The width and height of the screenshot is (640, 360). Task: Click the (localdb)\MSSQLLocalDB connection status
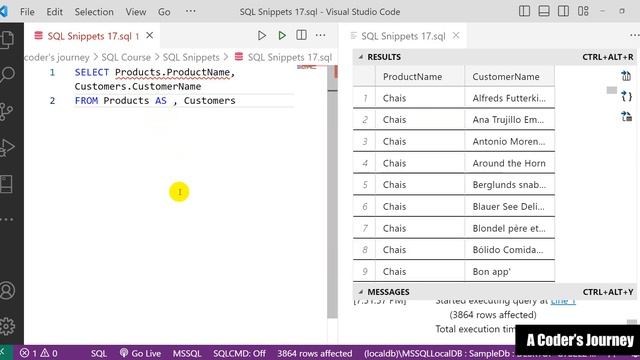click(x=439, y=353)
